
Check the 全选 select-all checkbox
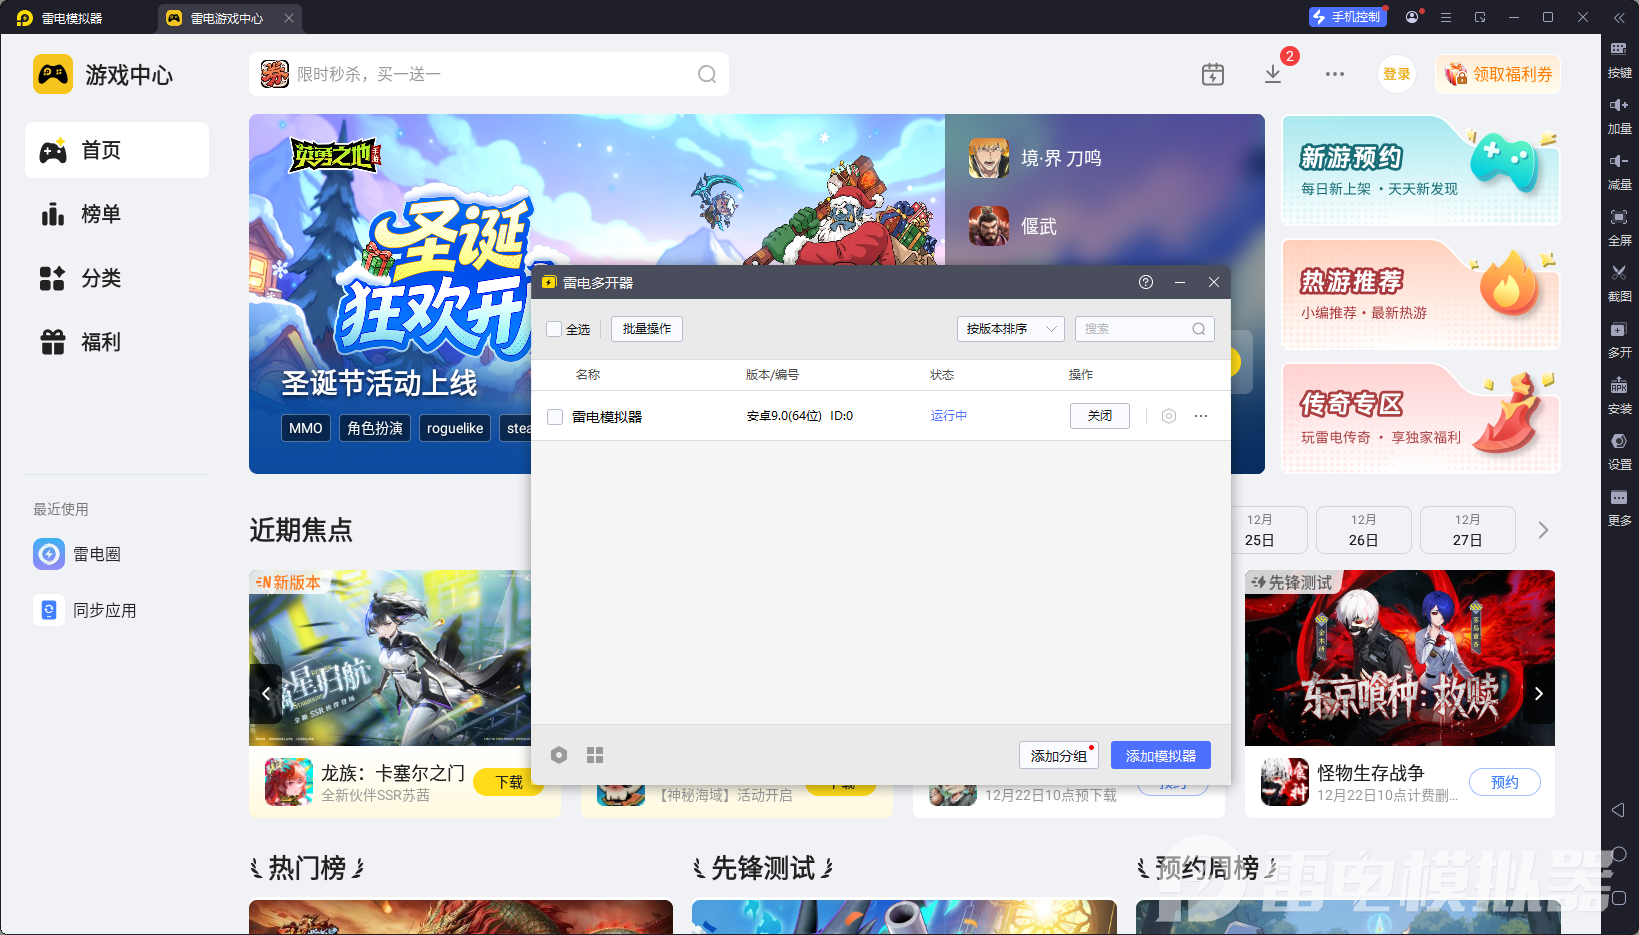(x=555, y=329)
